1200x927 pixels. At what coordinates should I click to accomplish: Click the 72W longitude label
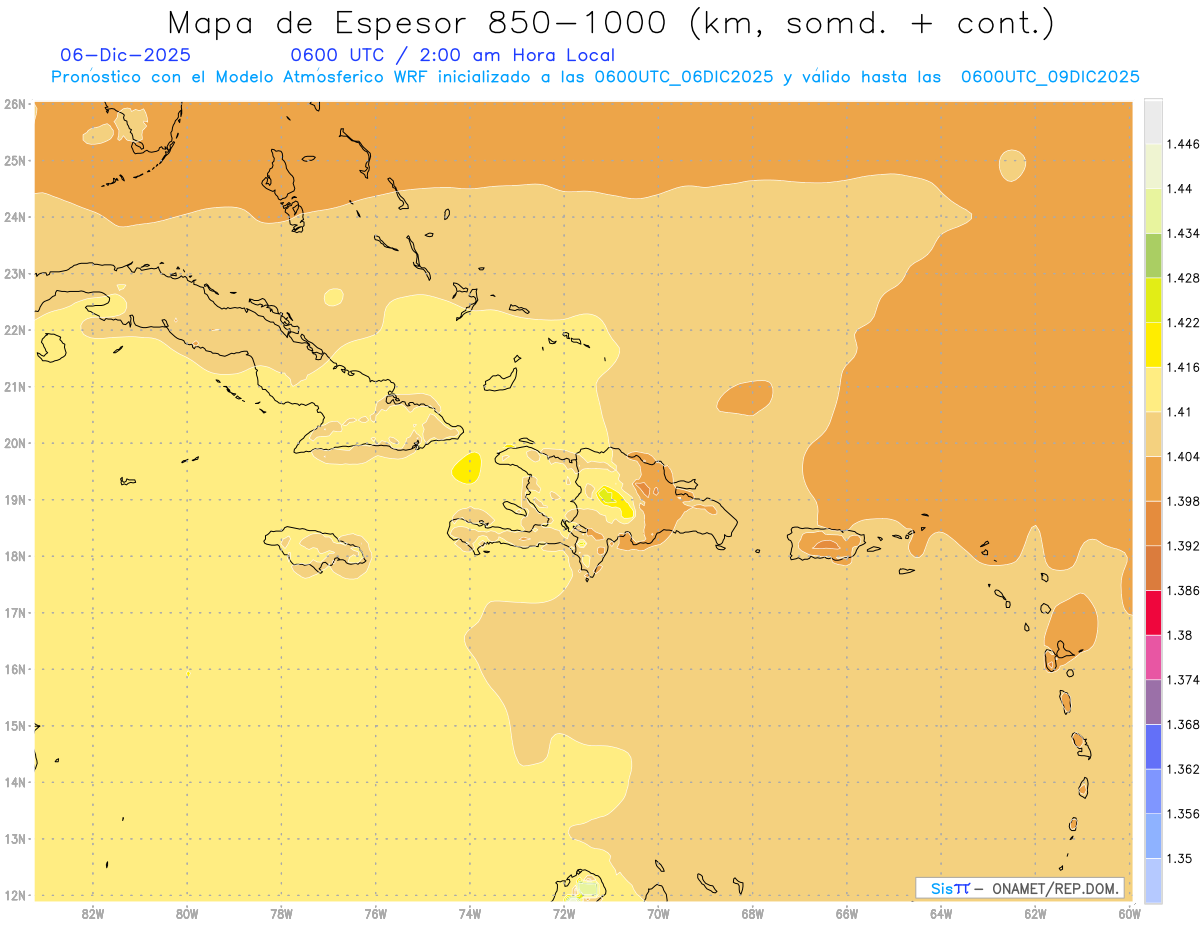(x=564, y=914)
